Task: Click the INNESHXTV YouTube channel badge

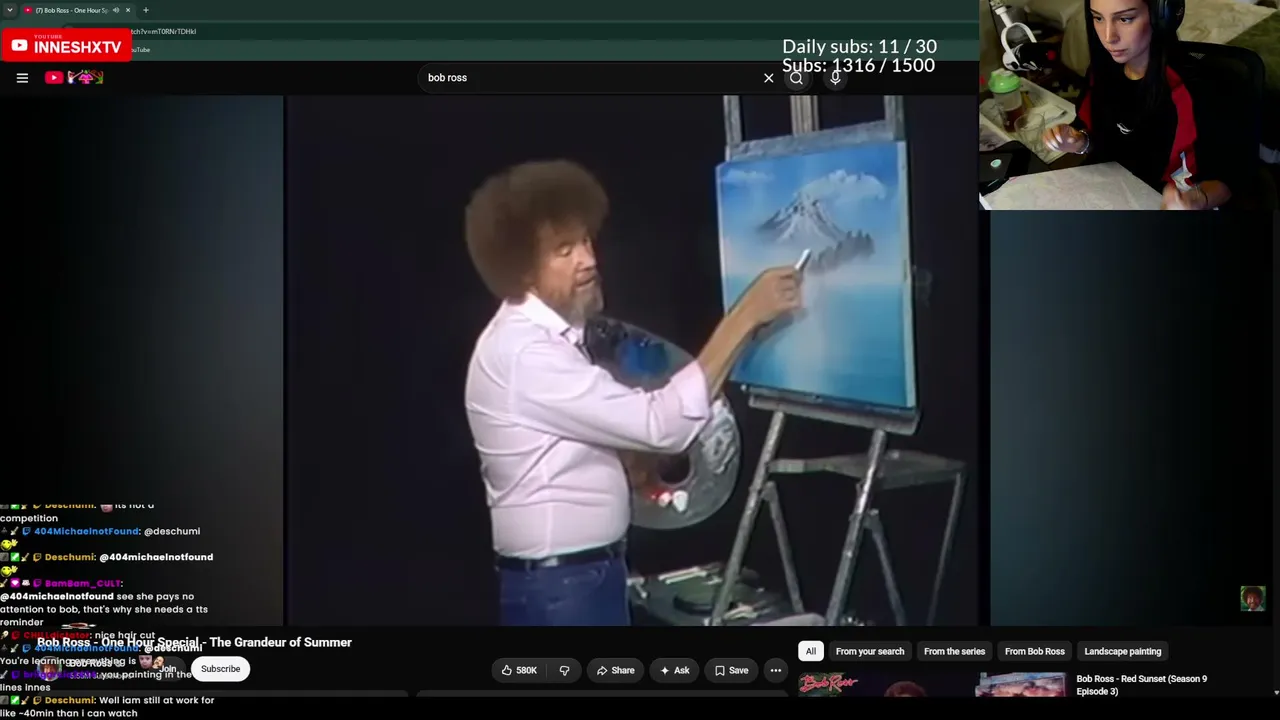Action: pos(66,45)
